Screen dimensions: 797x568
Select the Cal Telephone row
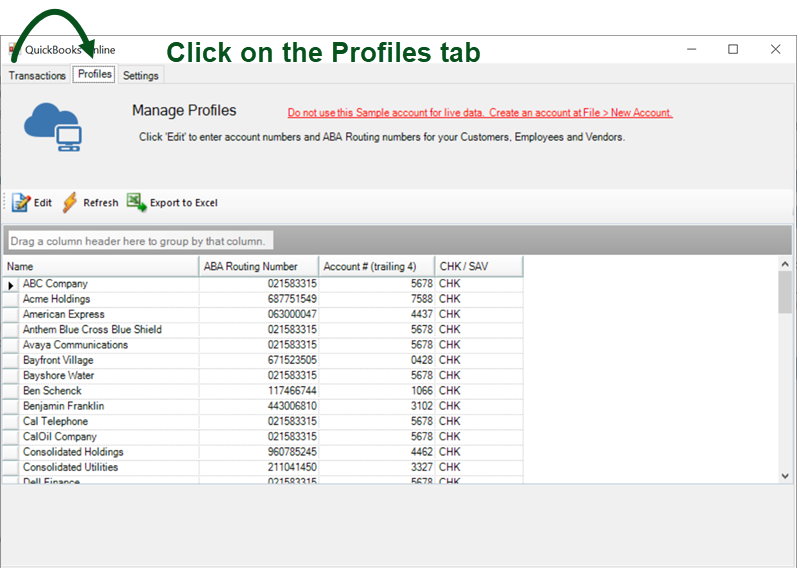pos(263,421)
